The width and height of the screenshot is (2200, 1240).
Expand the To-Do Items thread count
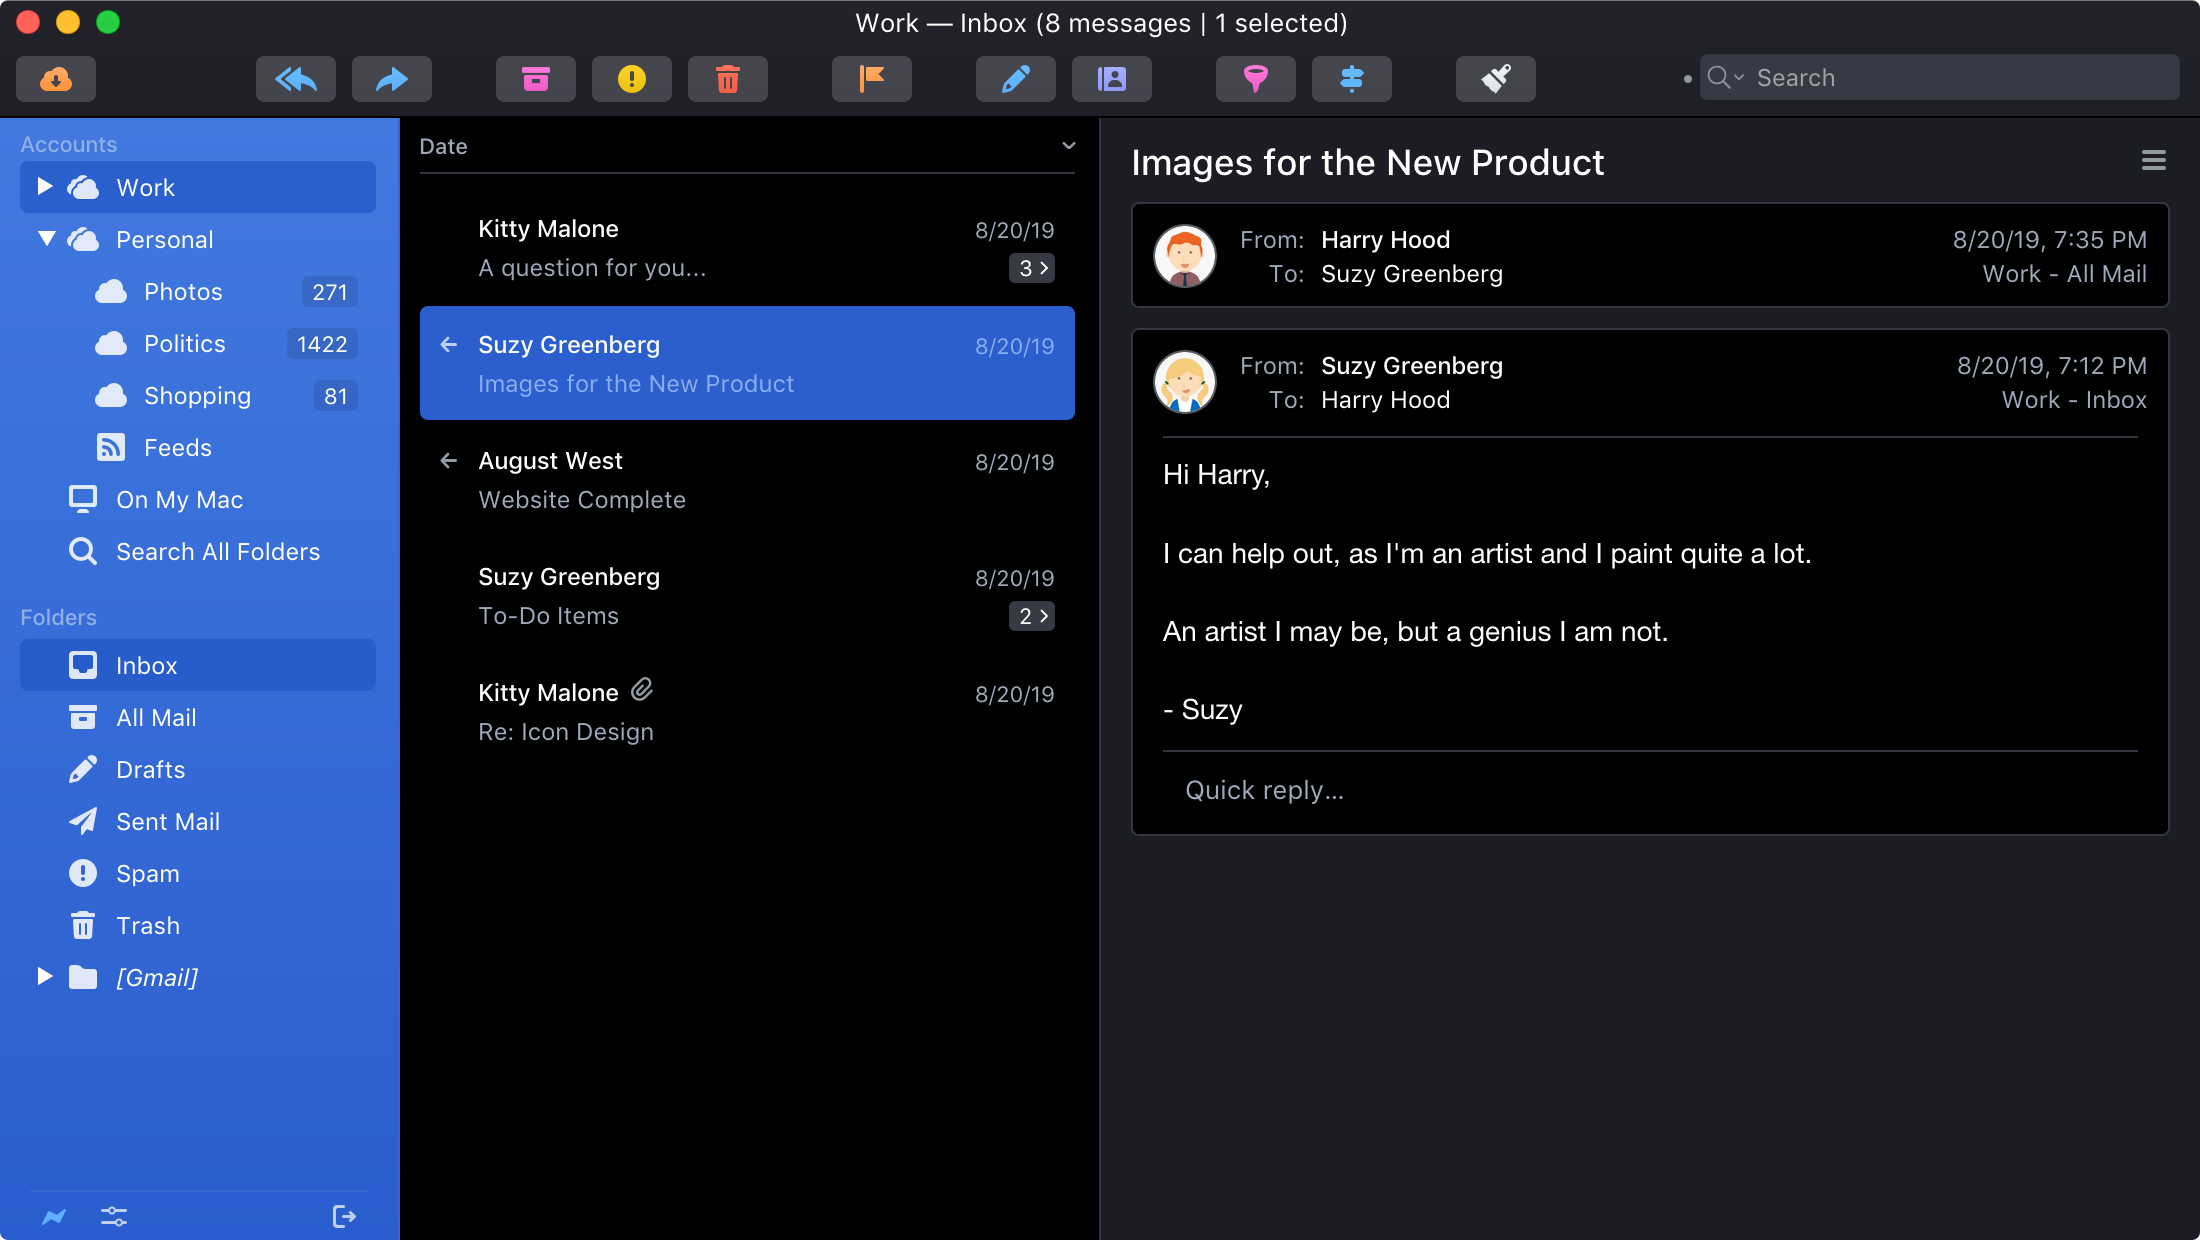1032,616
